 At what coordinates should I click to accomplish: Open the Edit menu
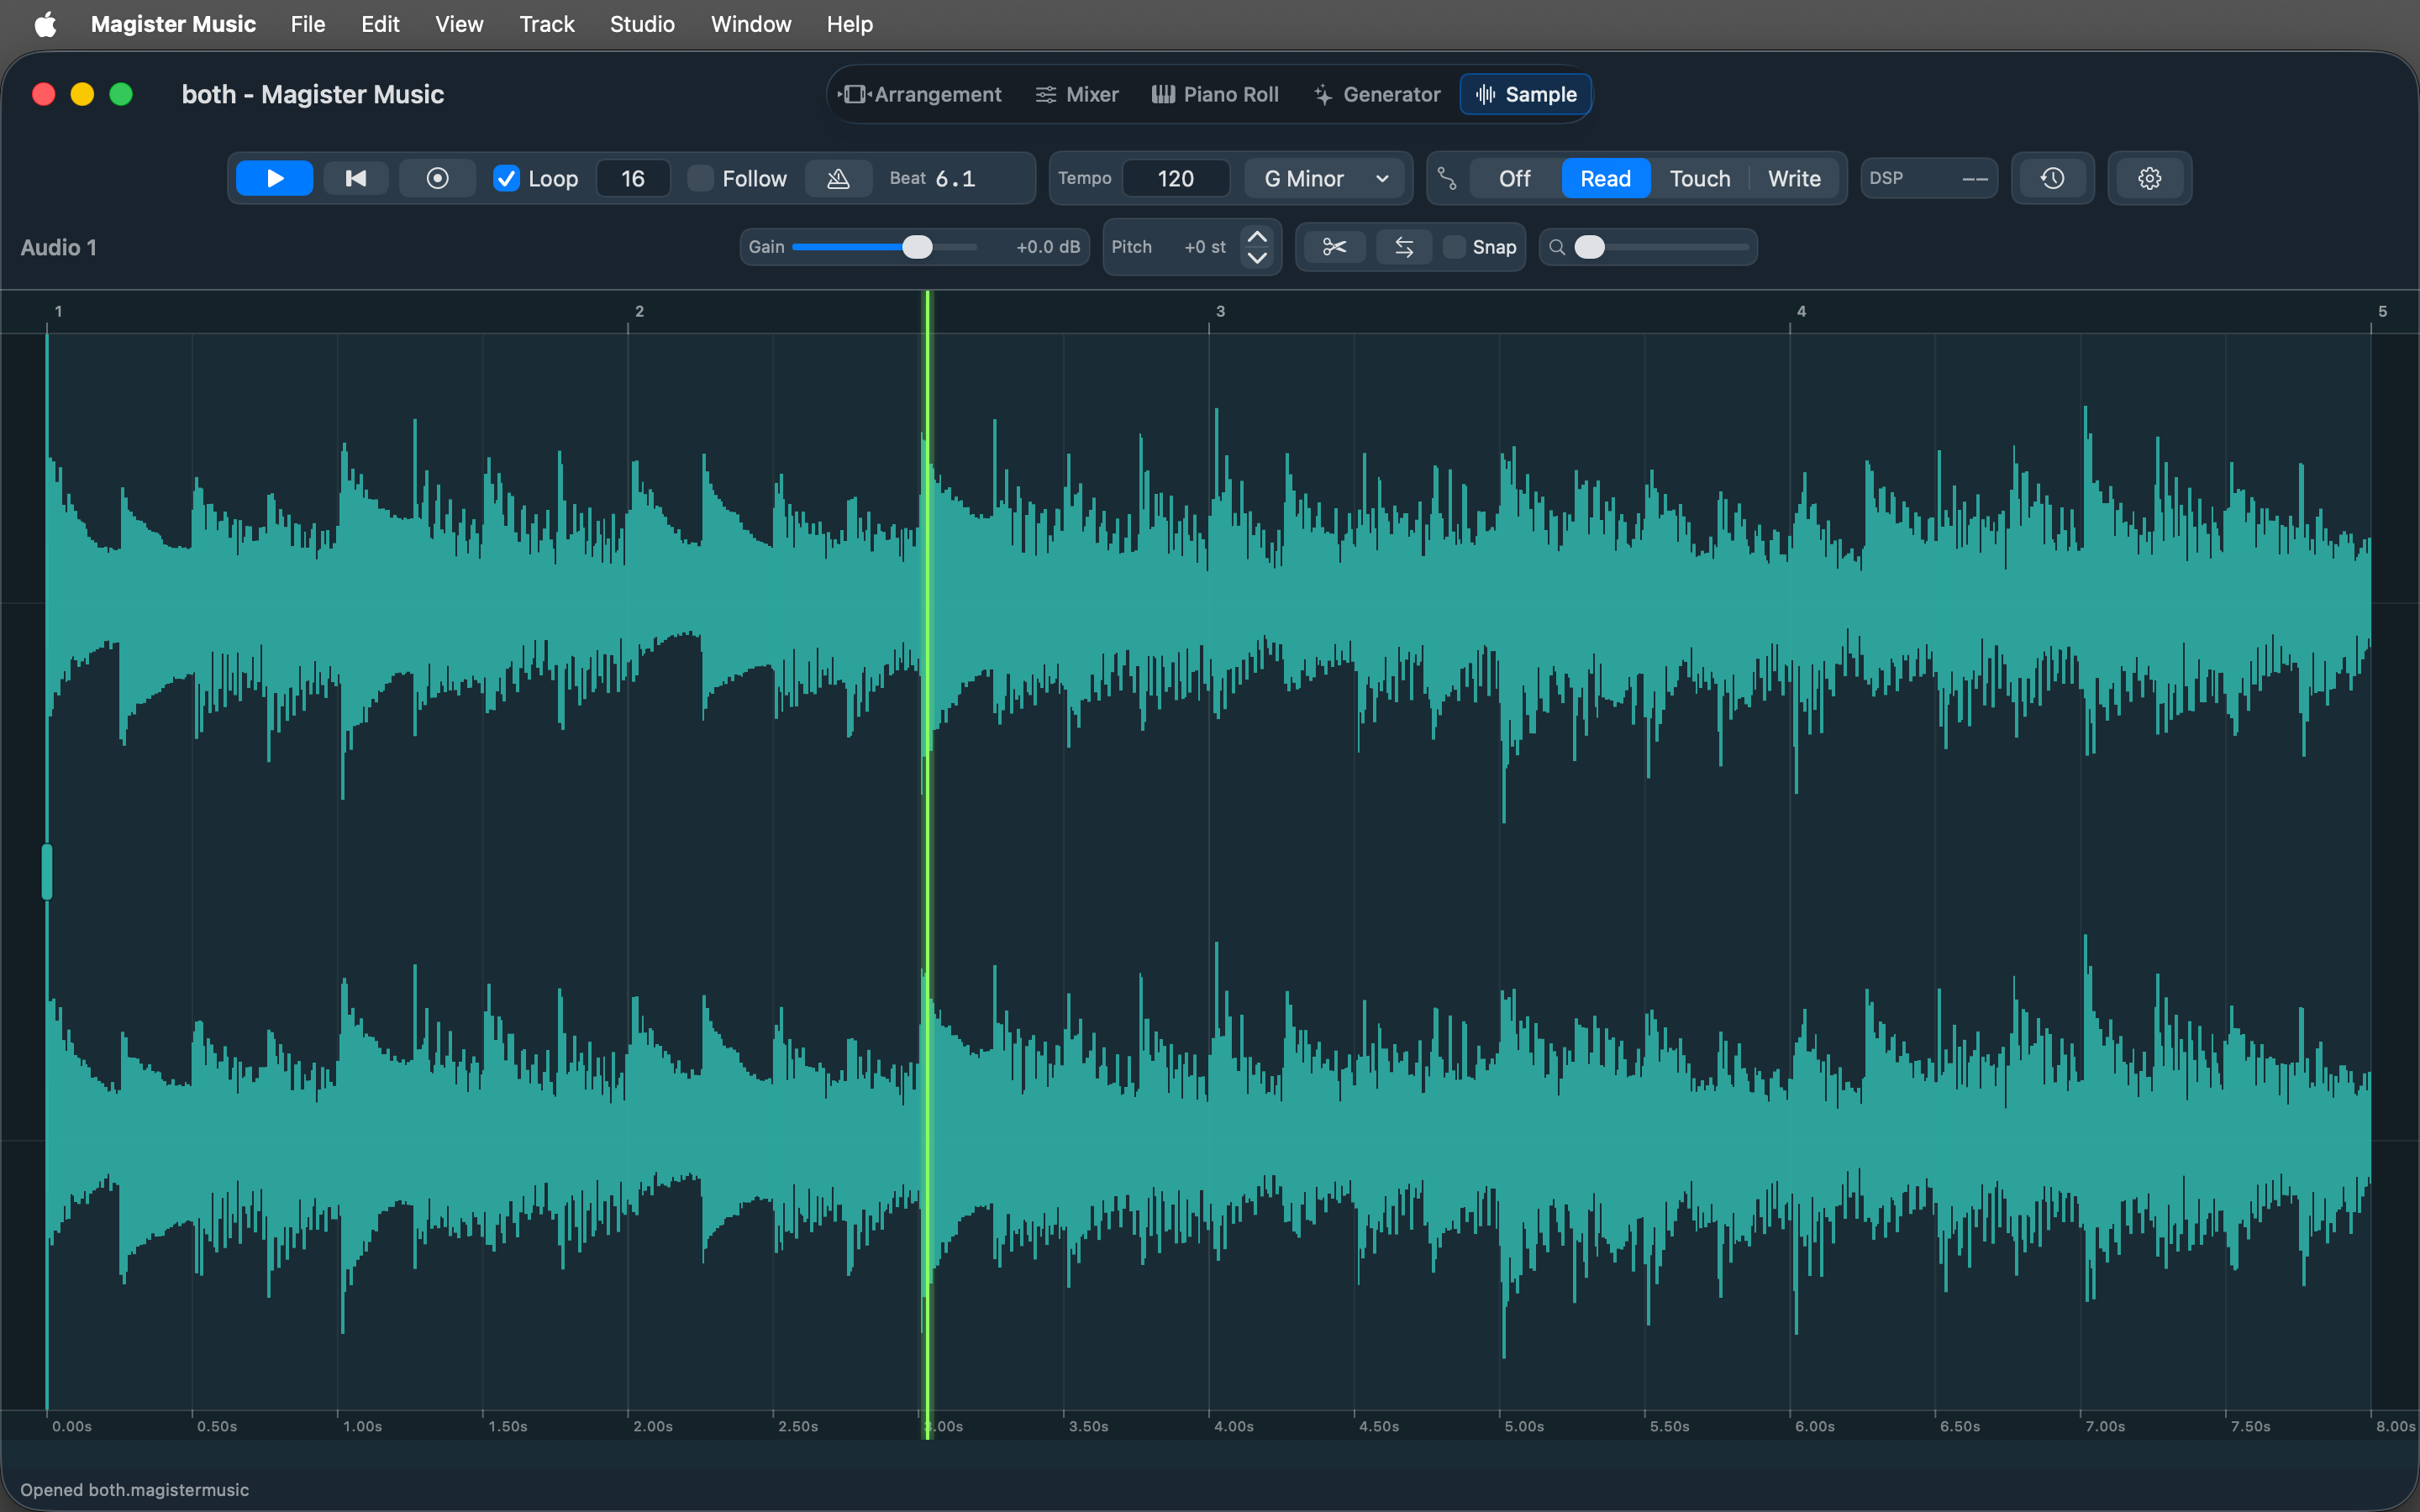[x=380, y=24]
